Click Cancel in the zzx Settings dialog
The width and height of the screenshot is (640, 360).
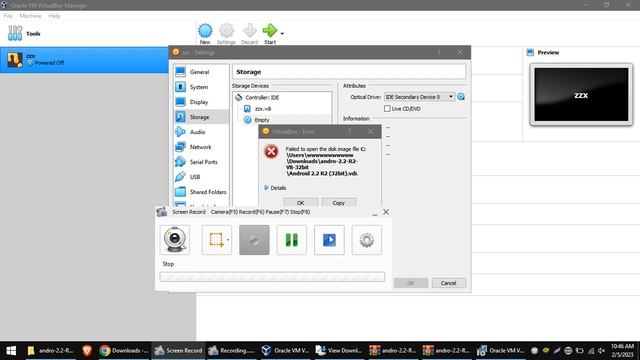tap(448, 283)
